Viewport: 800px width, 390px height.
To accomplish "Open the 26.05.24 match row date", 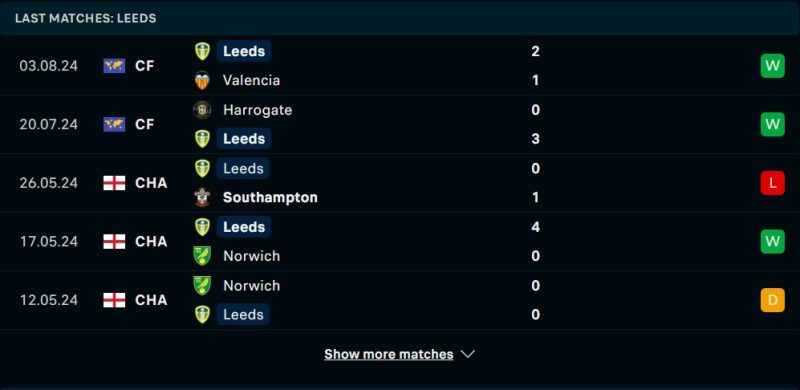I will click(49, 183).
